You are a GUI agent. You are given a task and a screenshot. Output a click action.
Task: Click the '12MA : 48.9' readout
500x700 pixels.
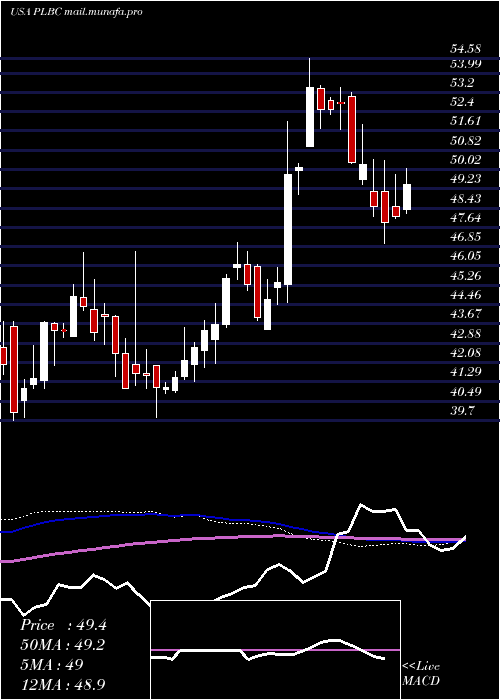[63, 684]
